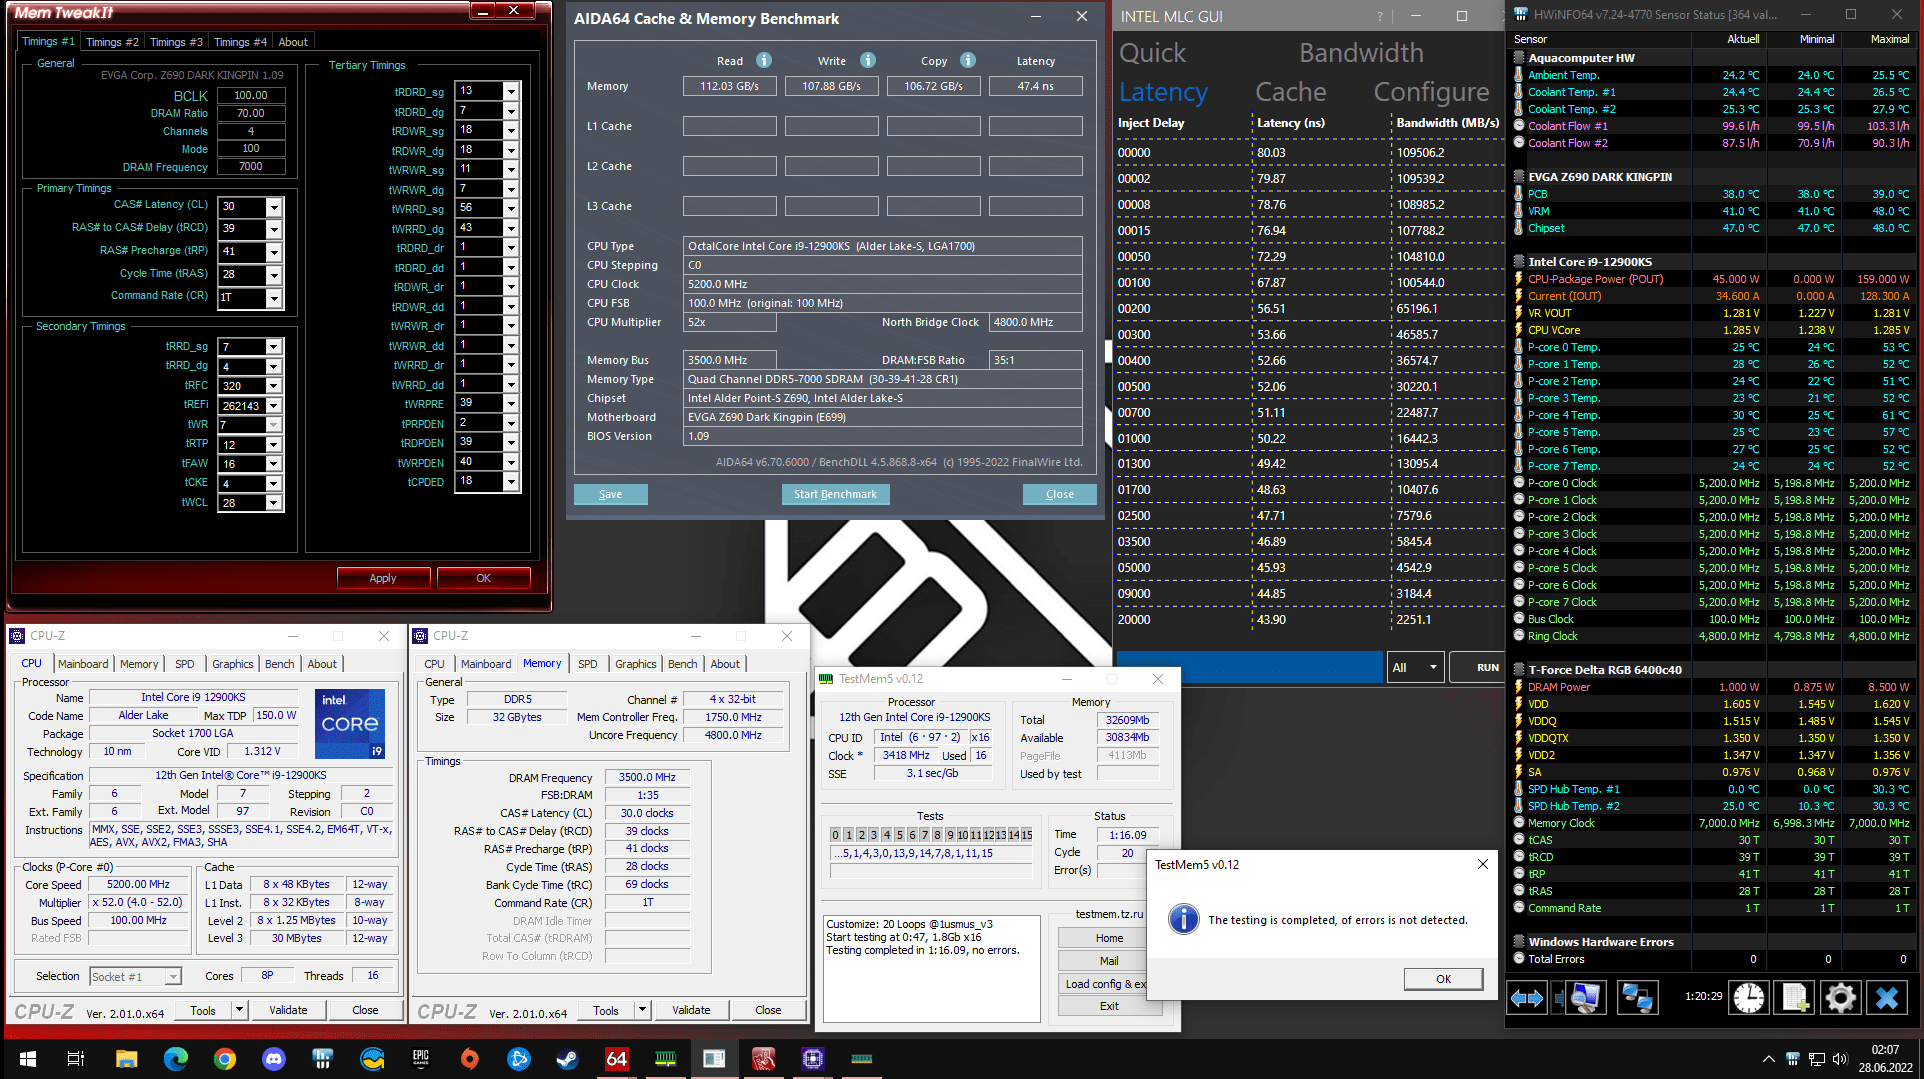This screenshot has height=1079, width=1924.
Task: Open the About tab in MemTweakIt
Action: coord(293,42)
